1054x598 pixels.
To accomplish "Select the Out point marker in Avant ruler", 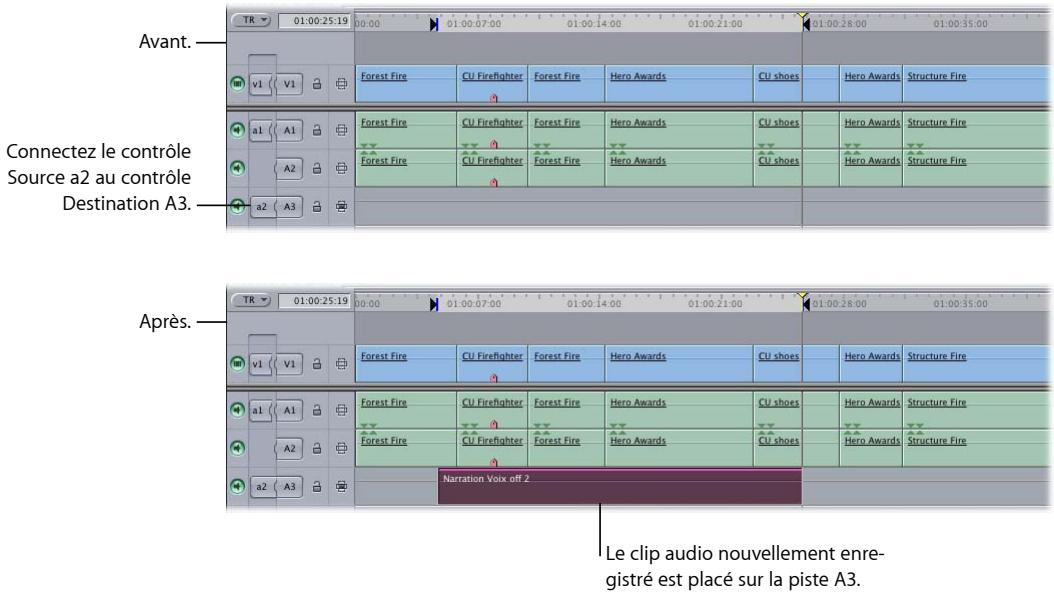I will [806, 24].
